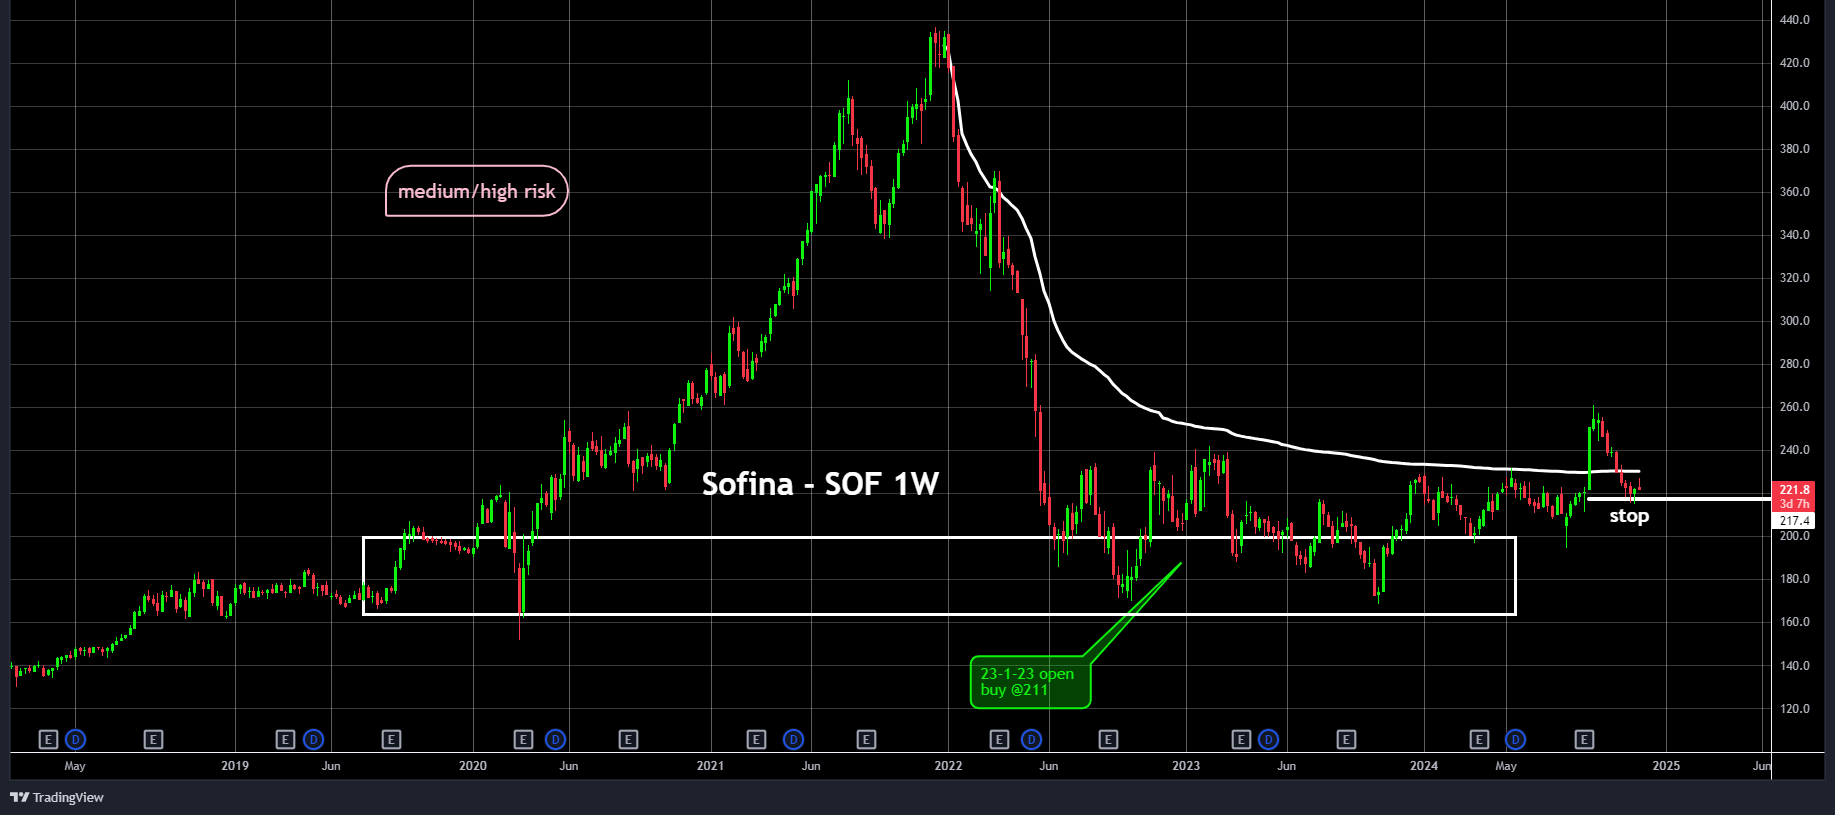Open the earnings marker in late 2019
This screenshot has width=1835, height=815.
point(392,740)
